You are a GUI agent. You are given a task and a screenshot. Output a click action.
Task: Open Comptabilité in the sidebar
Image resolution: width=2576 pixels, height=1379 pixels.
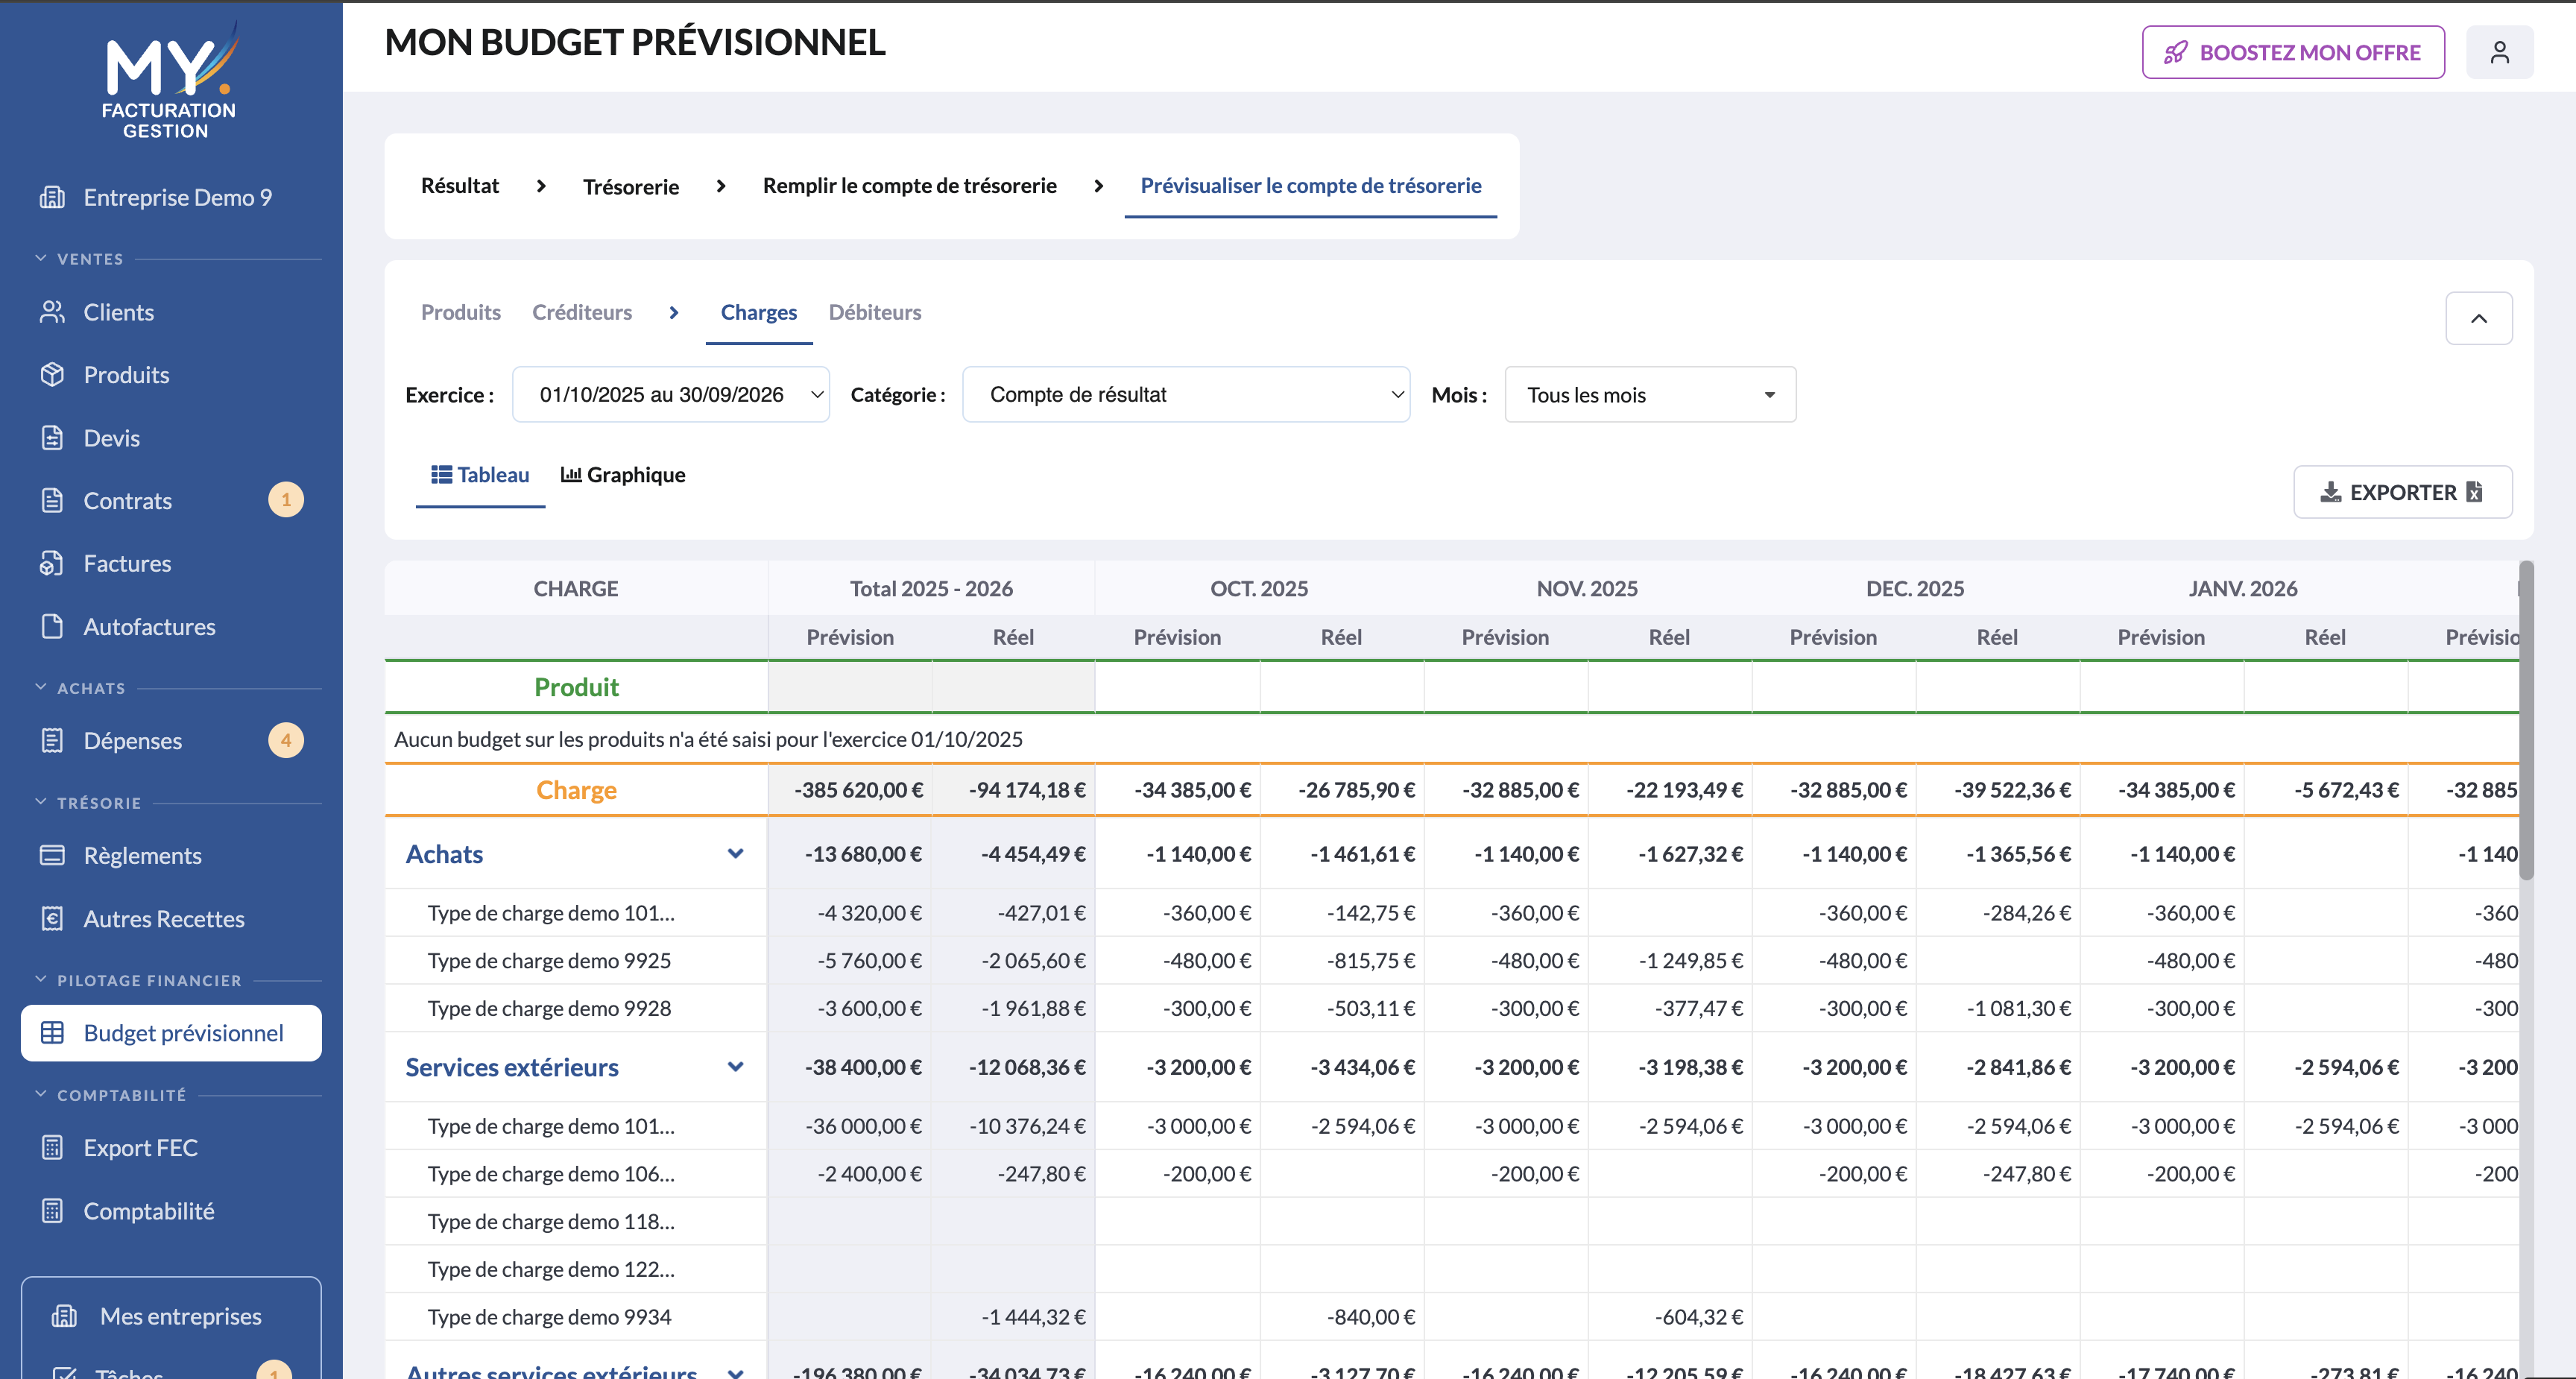pyautogui.click(x=149, y=1210)
